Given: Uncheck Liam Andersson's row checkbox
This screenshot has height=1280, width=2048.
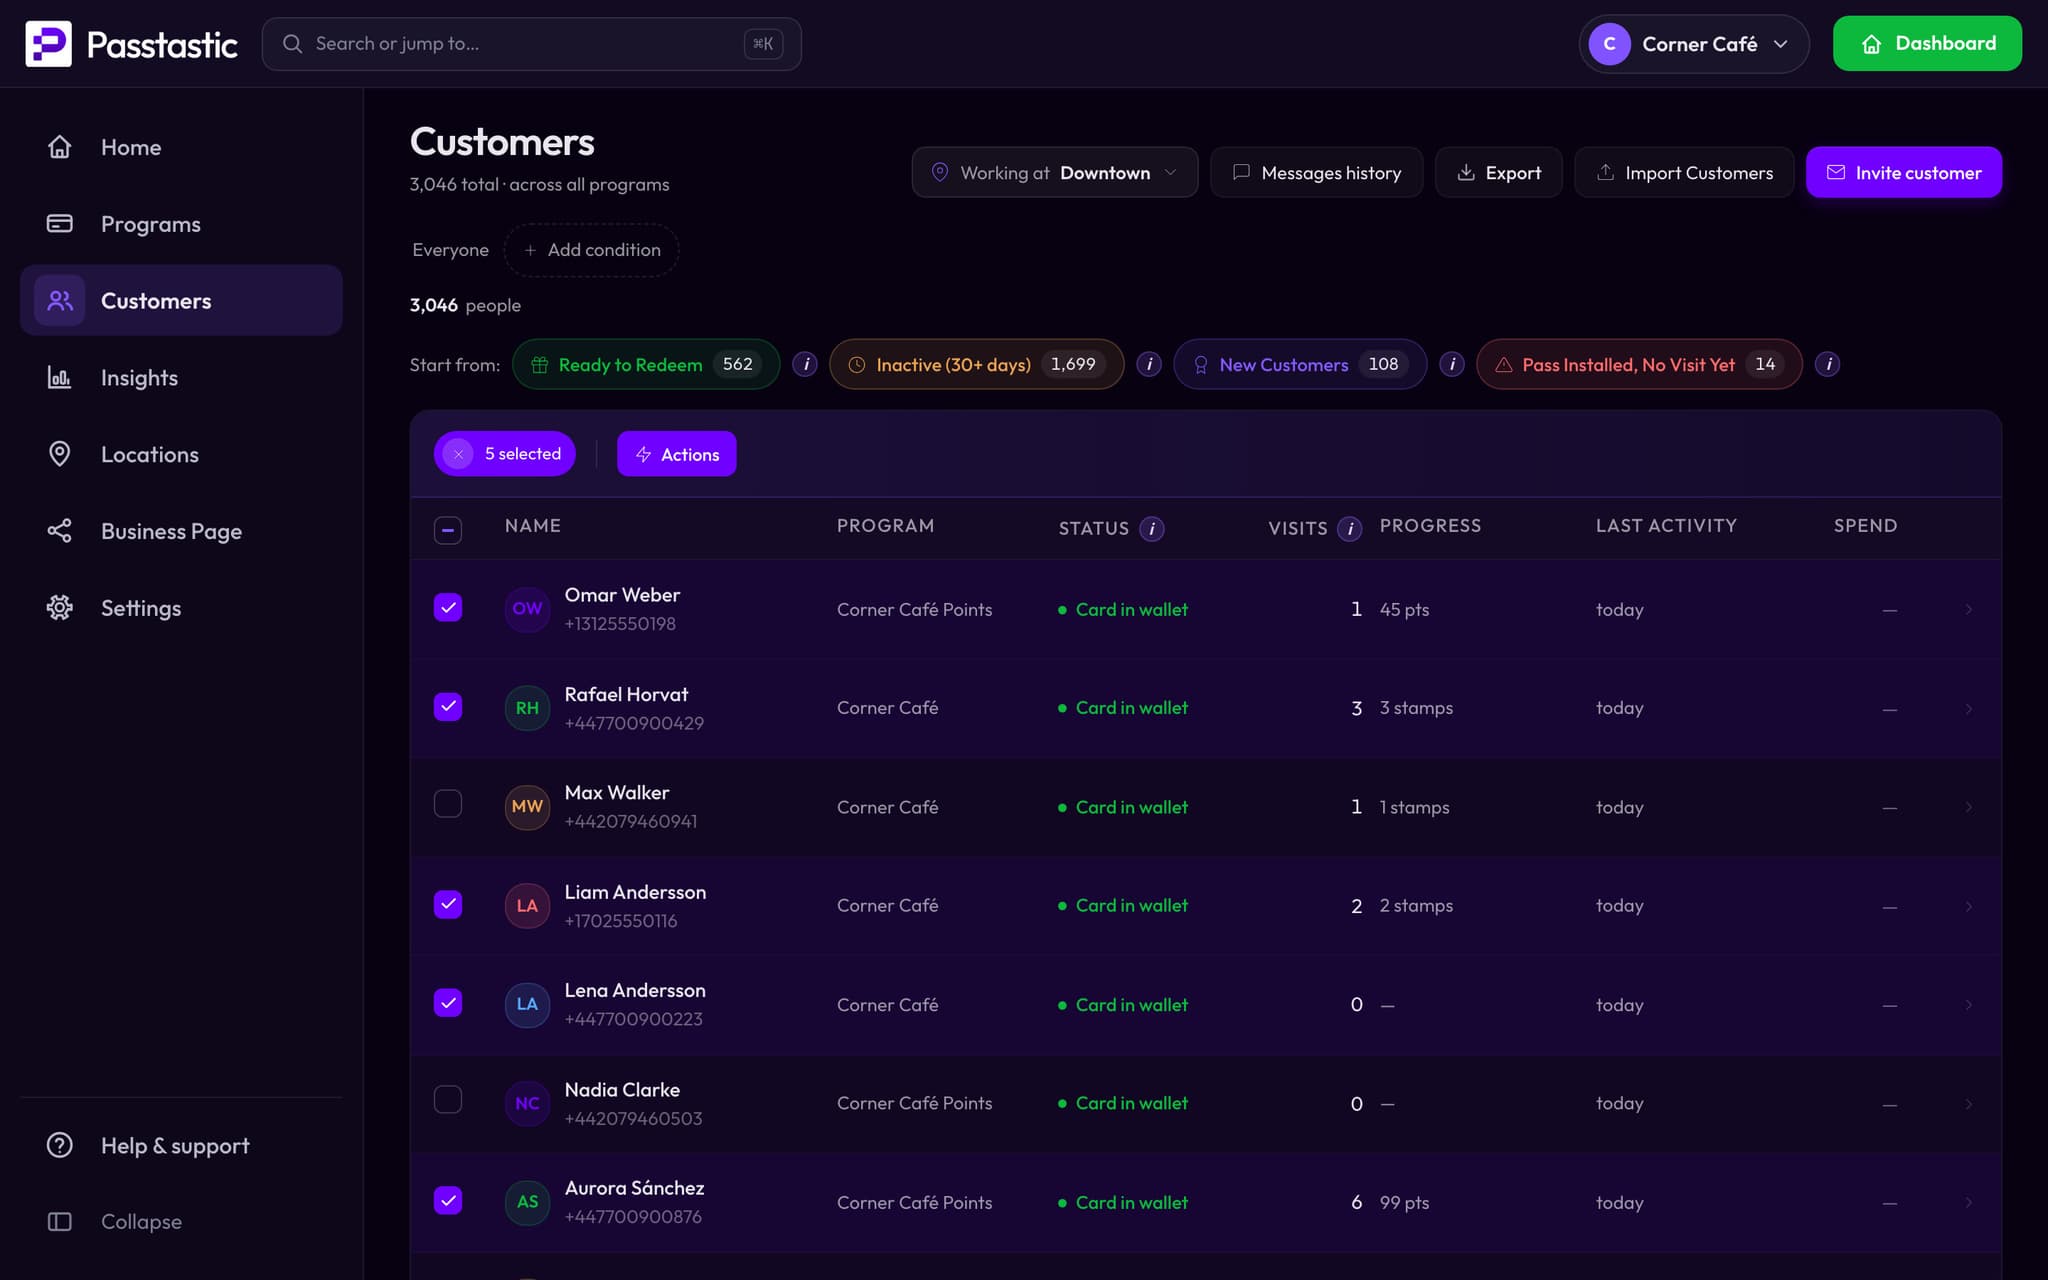Looking at the screenshot, I should (x=448, y=904).
